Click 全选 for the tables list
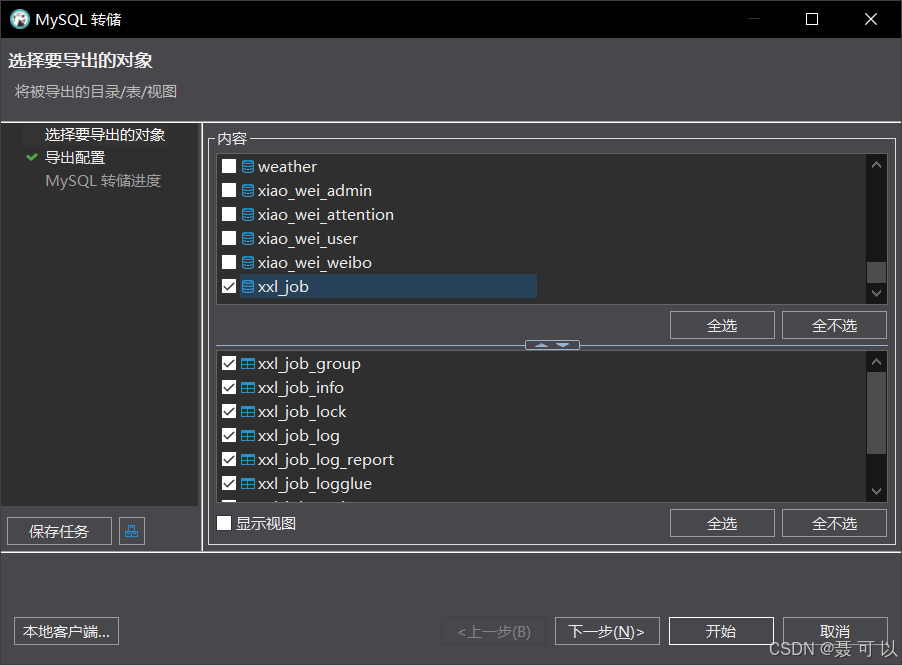The image size is (902, 665). (722, 523)
